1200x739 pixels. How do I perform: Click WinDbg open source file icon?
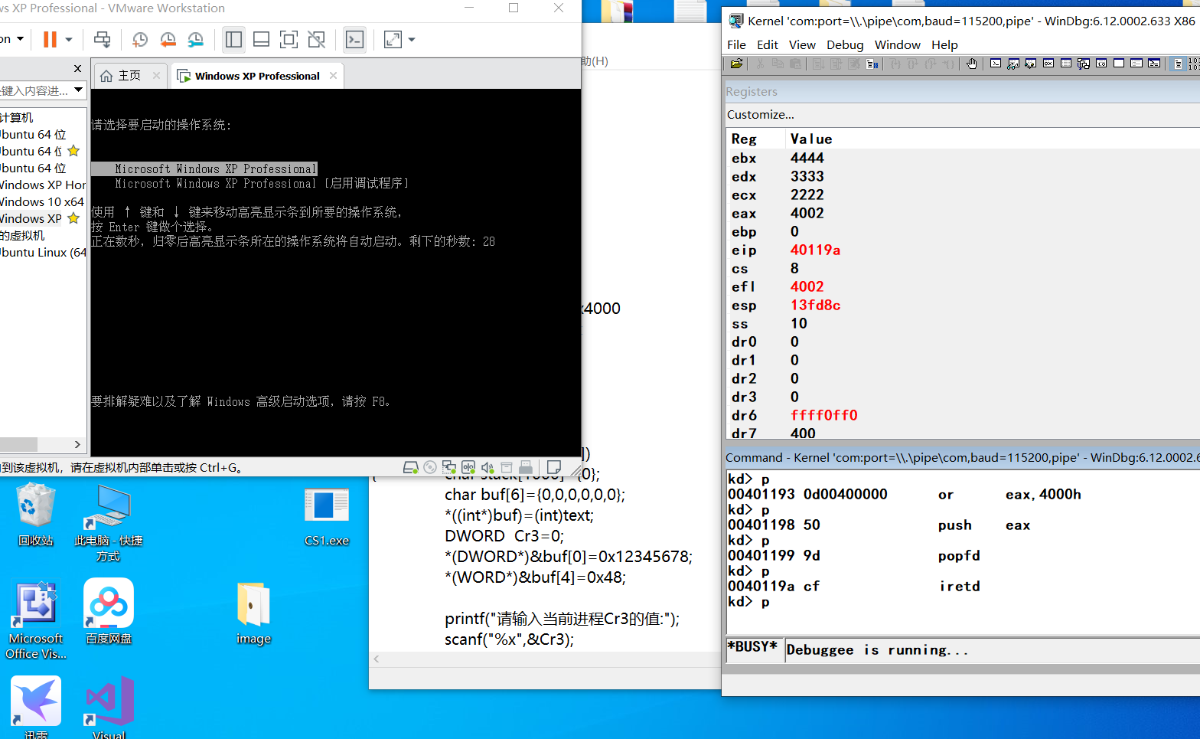[x=737, y=64]
